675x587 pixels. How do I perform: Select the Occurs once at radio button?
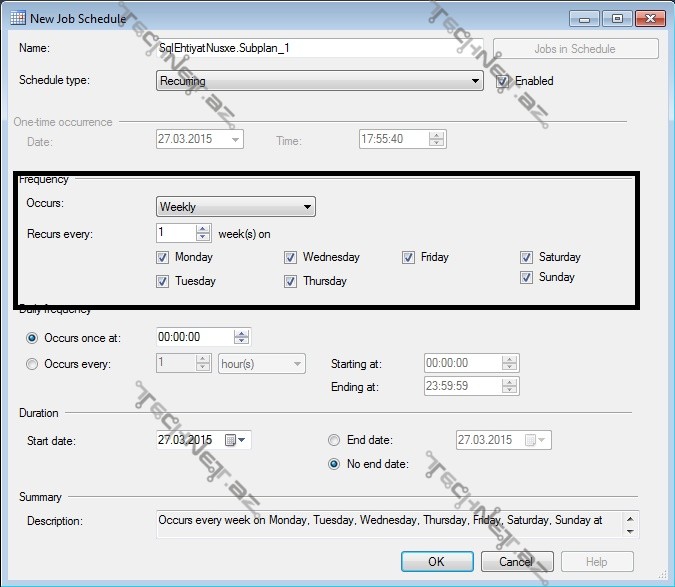tap(32, 338)
